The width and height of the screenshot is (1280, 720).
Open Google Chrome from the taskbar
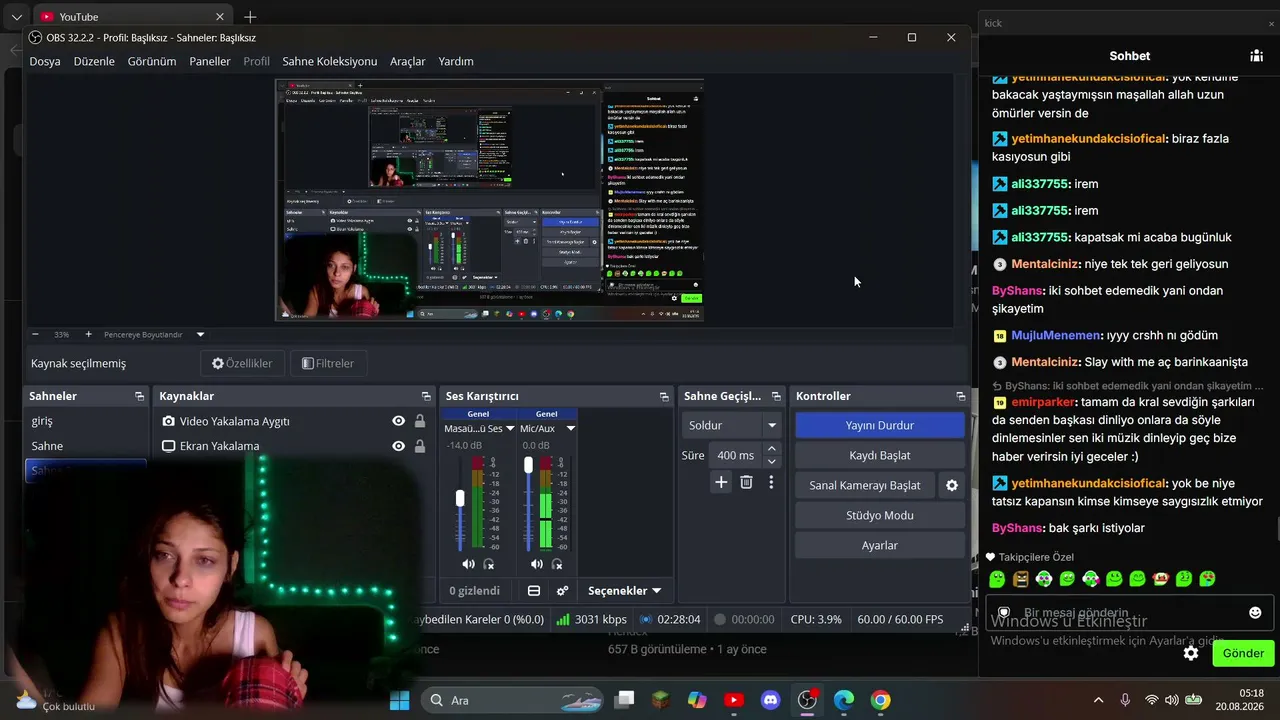(x=880, y=700)
